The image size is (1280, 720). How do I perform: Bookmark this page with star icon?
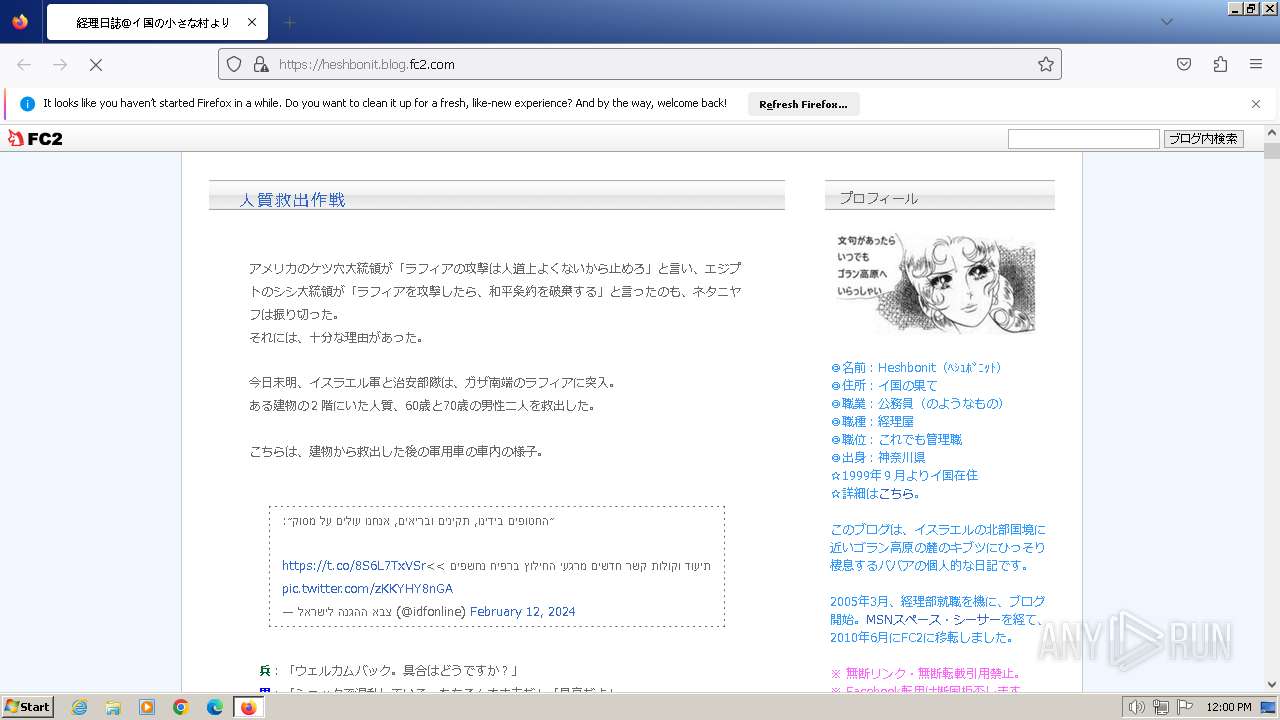(x=1045, y=64)
